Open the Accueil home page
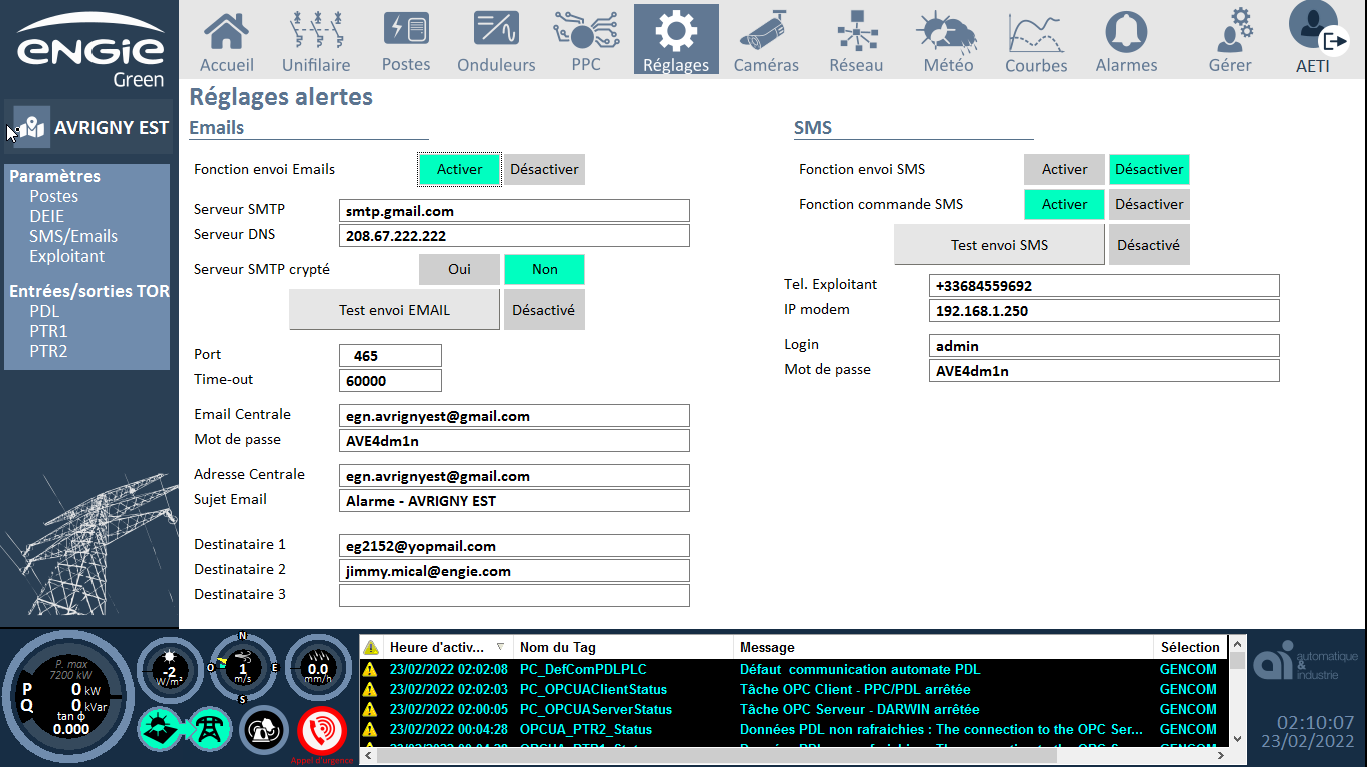Image resolution: width=1367 pixels, height=767 pixels. click(227, 40)
